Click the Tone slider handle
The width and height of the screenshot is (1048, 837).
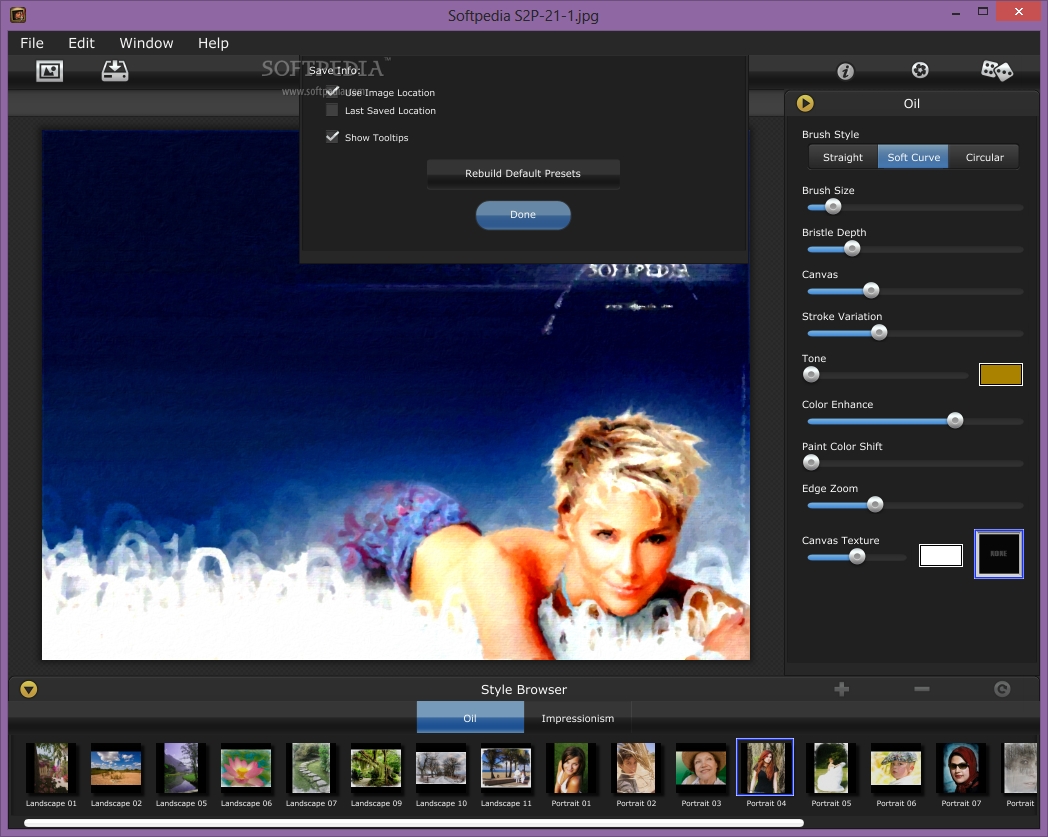(x=811, y=374)
